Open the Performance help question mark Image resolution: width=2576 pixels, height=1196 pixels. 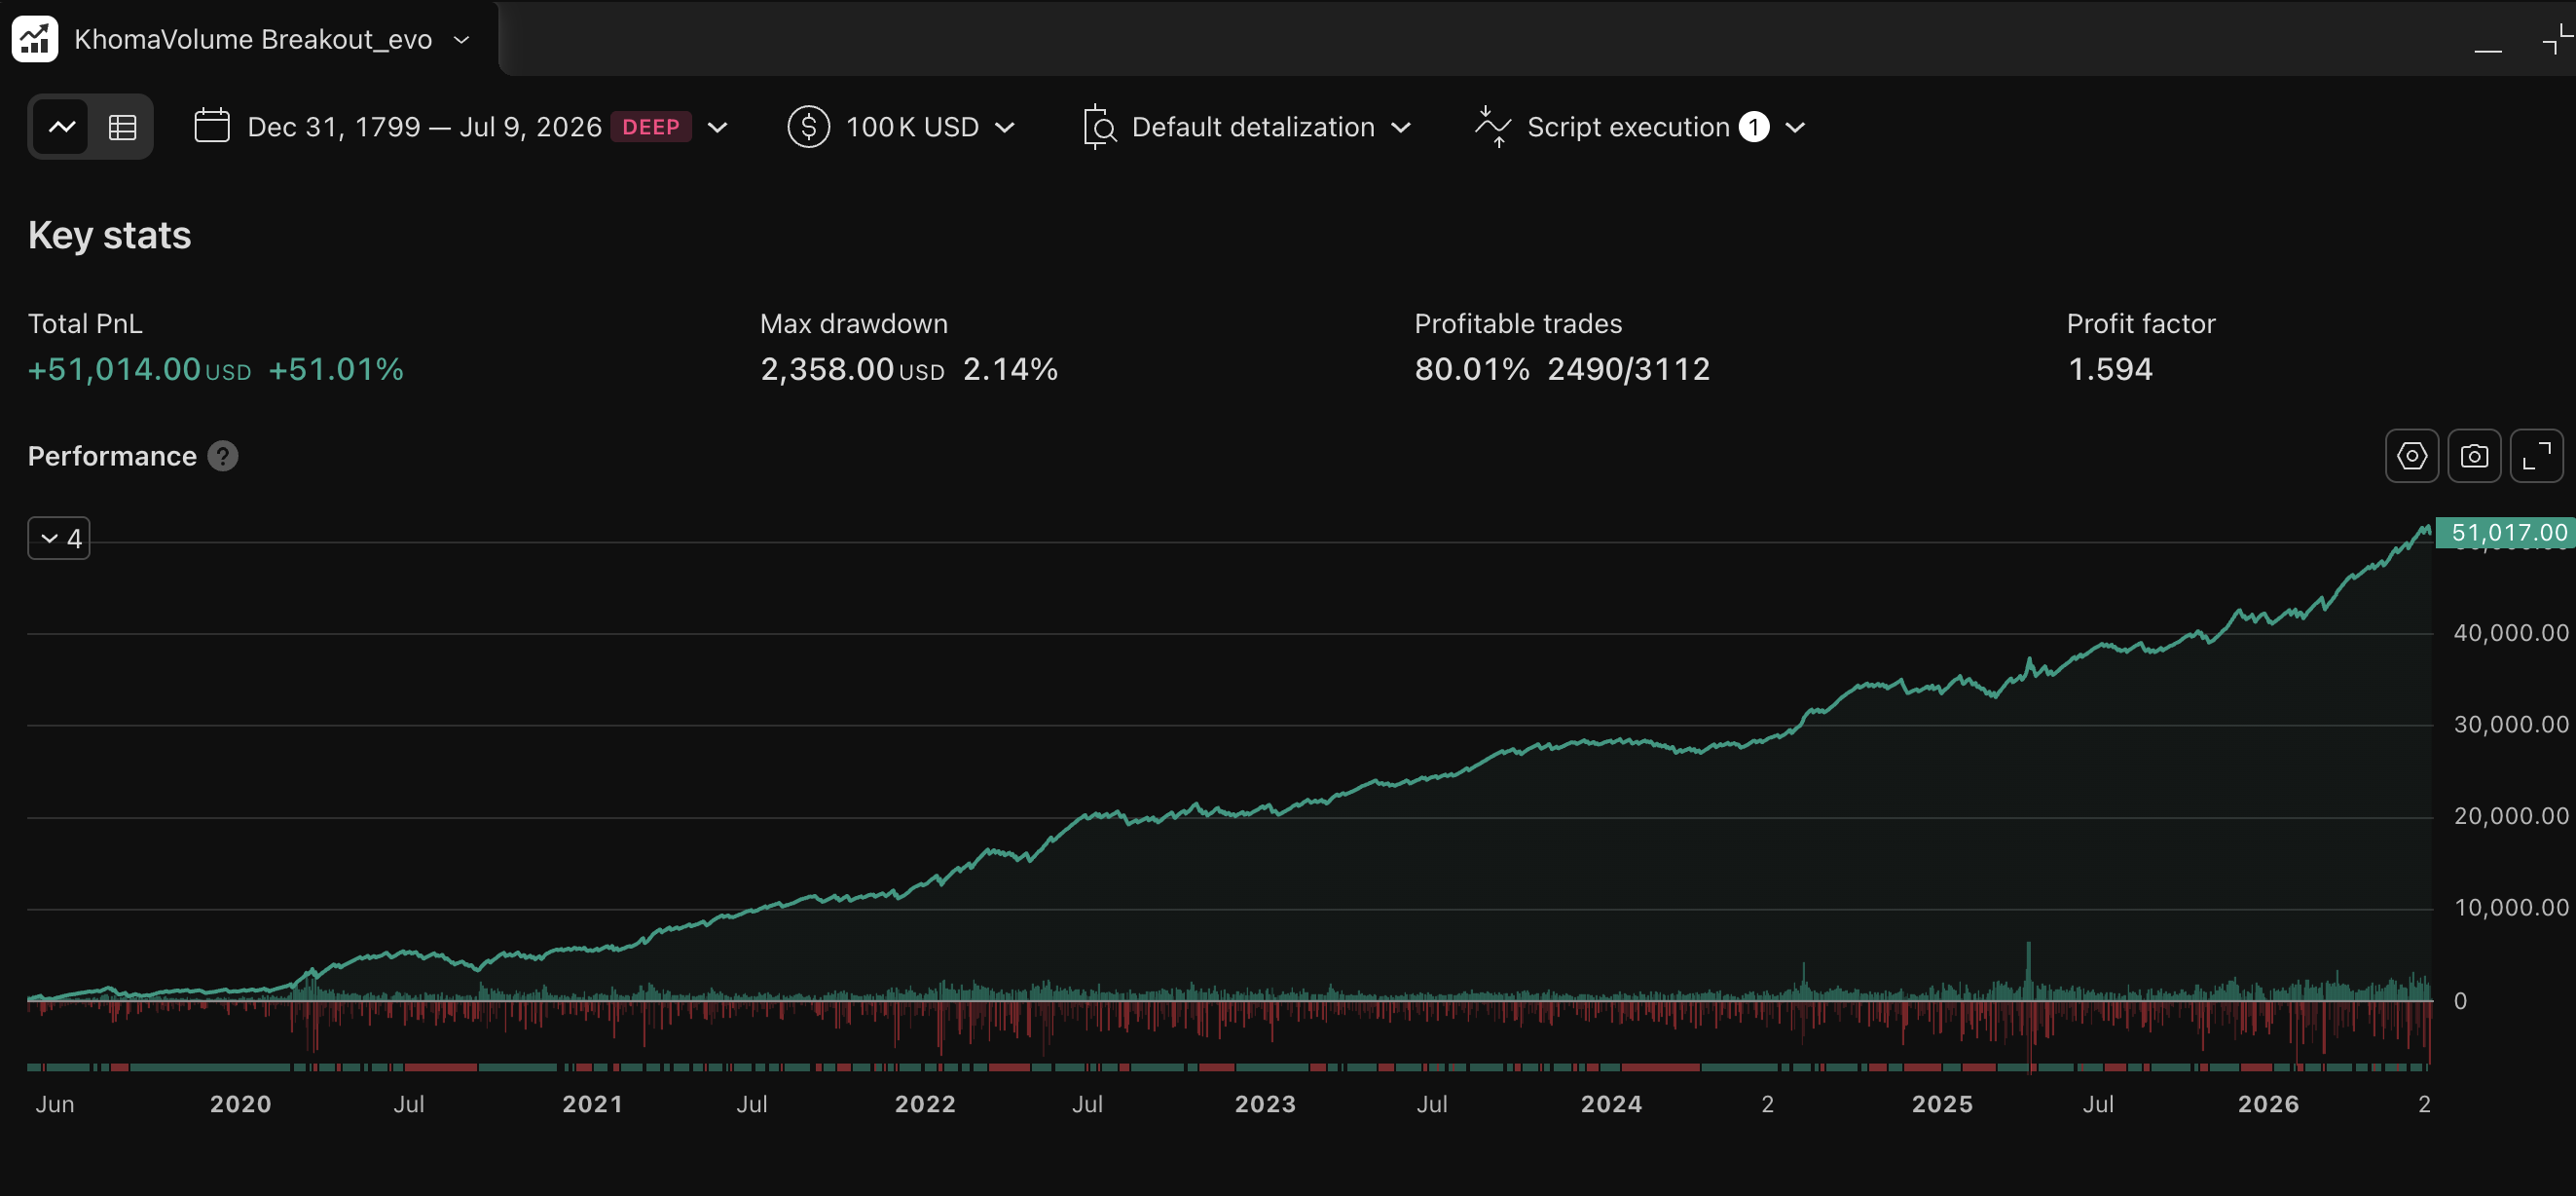pos(223,456)
